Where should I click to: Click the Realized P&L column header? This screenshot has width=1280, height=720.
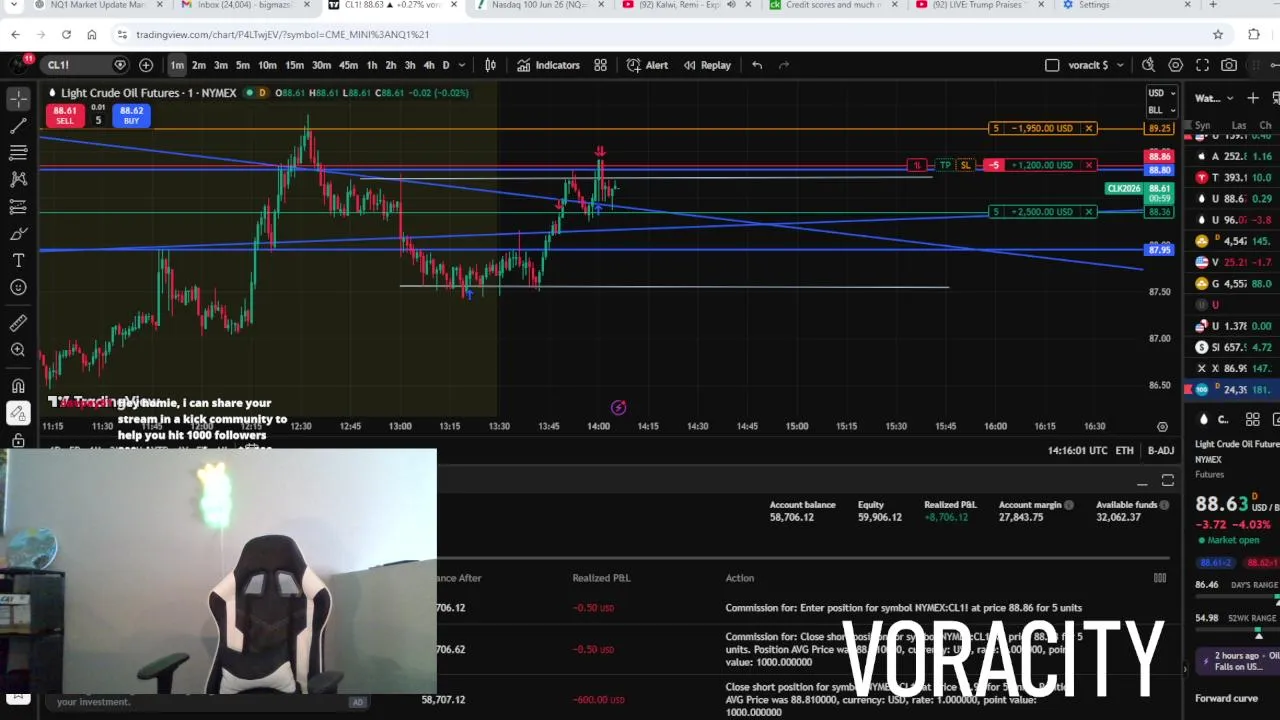tap(601, 578)
